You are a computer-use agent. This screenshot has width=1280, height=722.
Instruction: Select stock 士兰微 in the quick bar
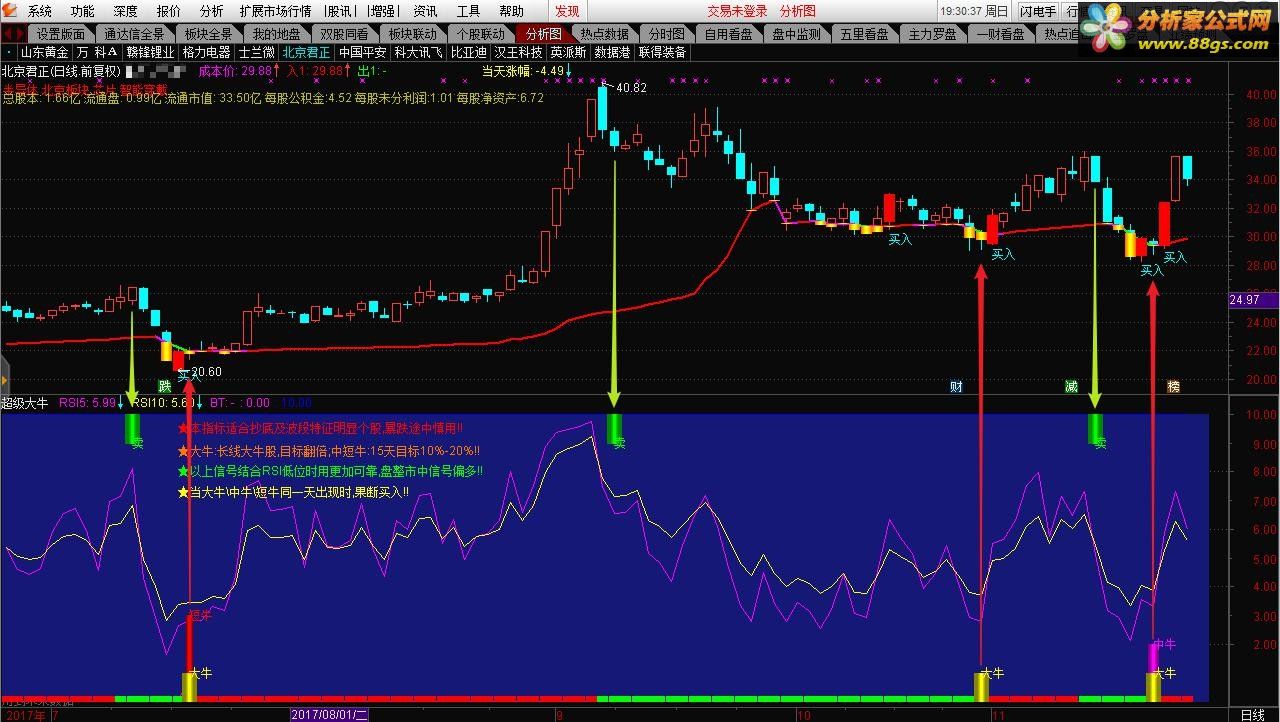(x=257, y=52)
